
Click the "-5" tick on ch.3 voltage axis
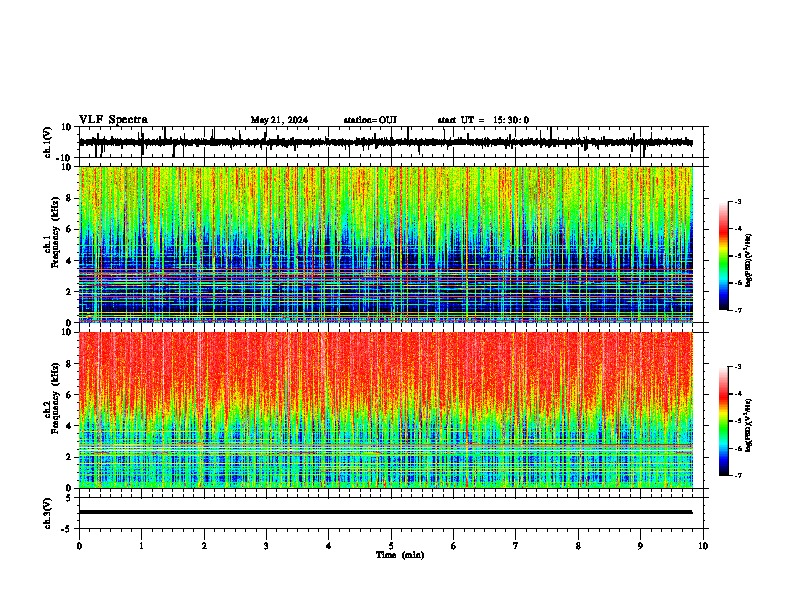tap(67, 529)
